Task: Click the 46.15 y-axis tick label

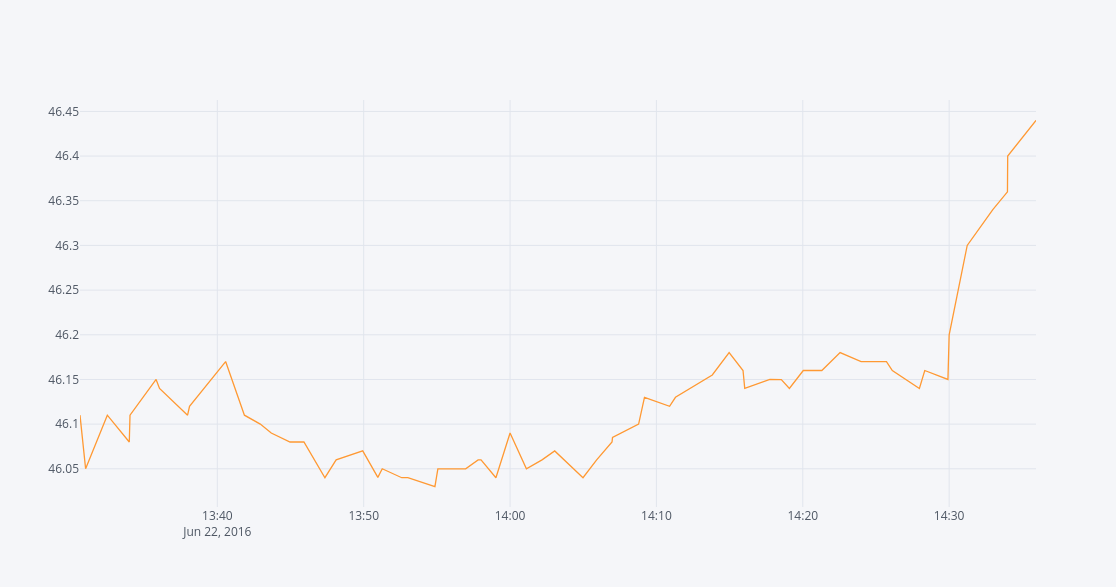Action: [x=63, y=380]
